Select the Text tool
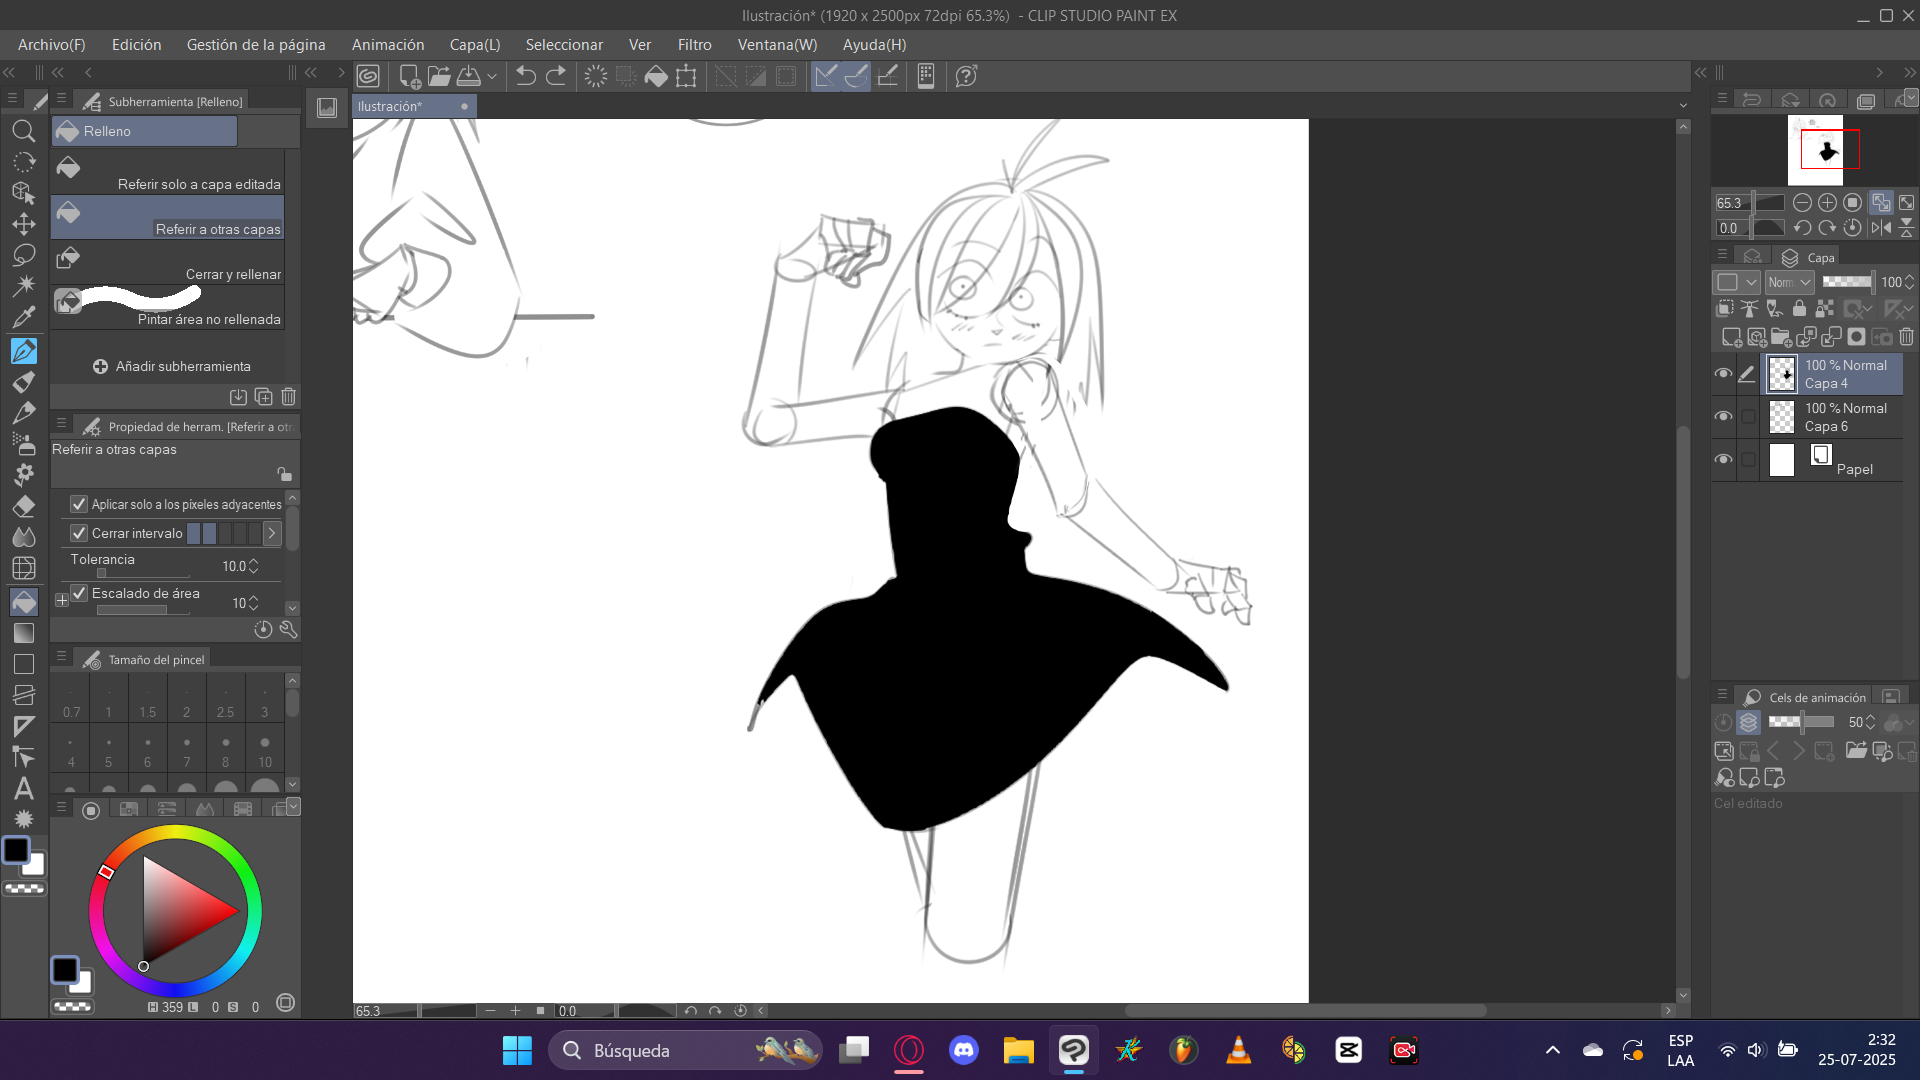 (24, 789)
